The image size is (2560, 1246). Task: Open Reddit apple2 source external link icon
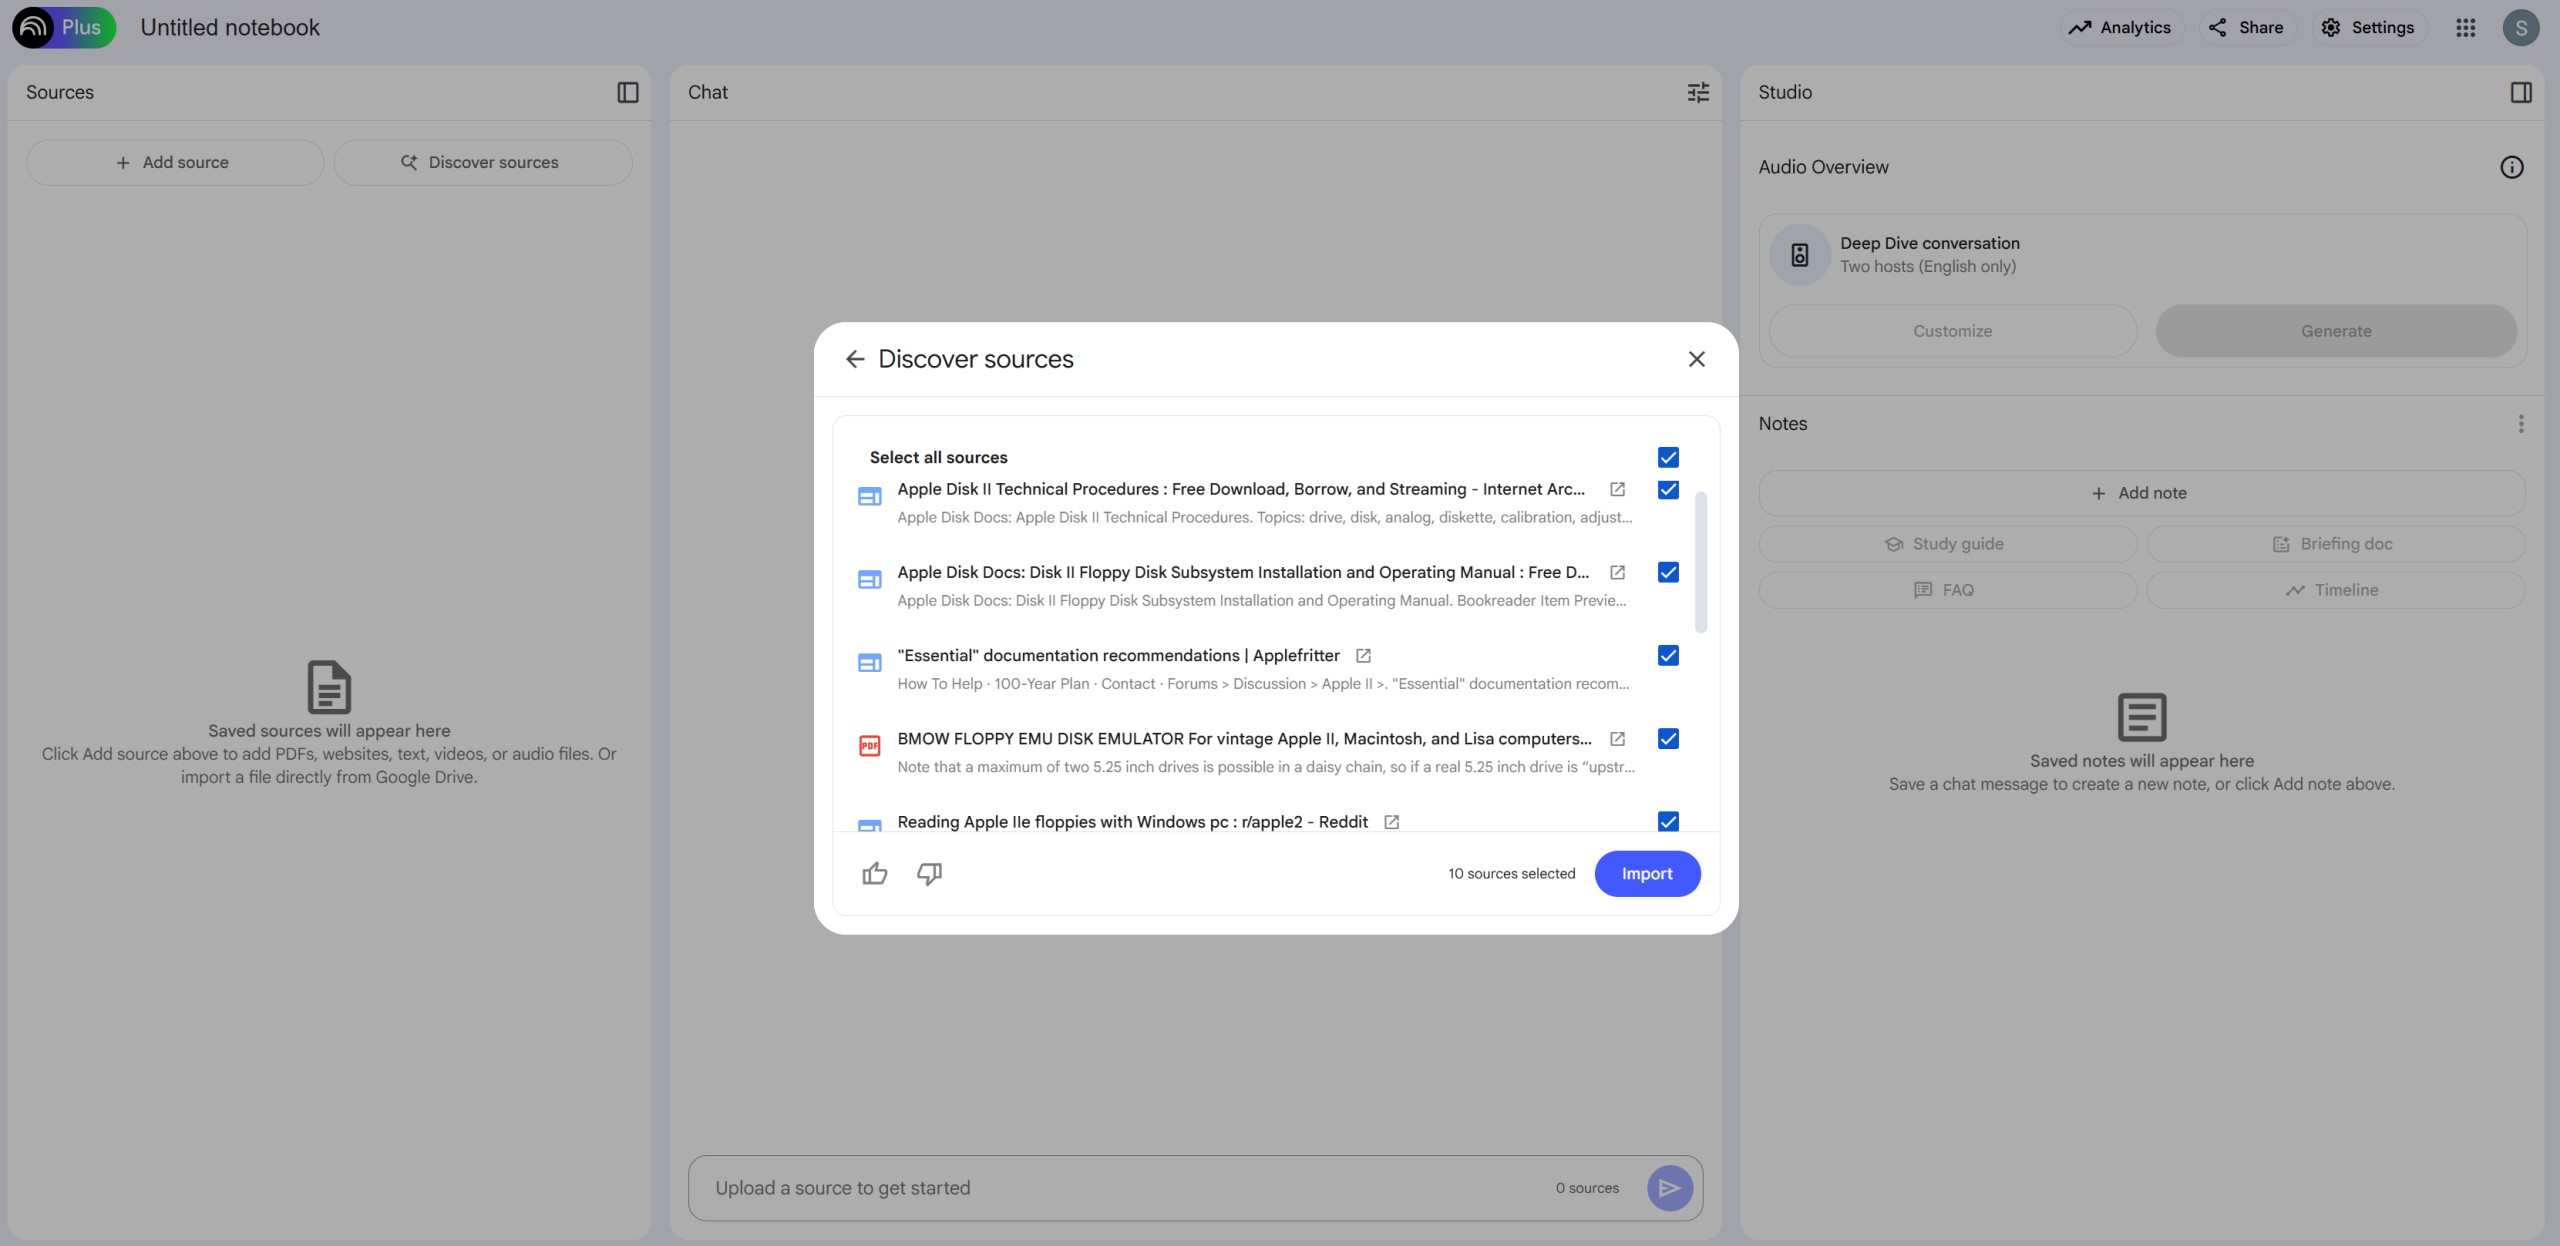[x=1391, y=822]
